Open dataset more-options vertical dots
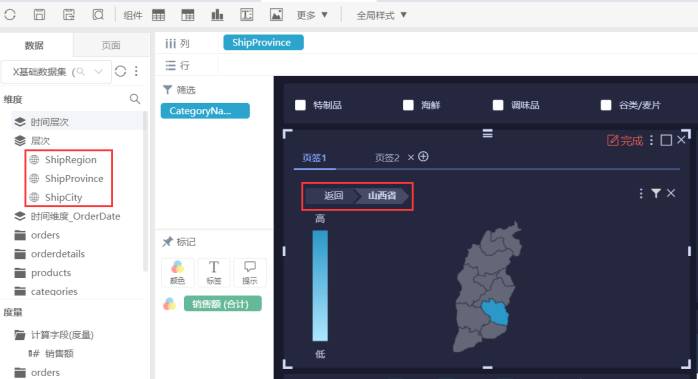The image size is (698, 379). [136, 71]
